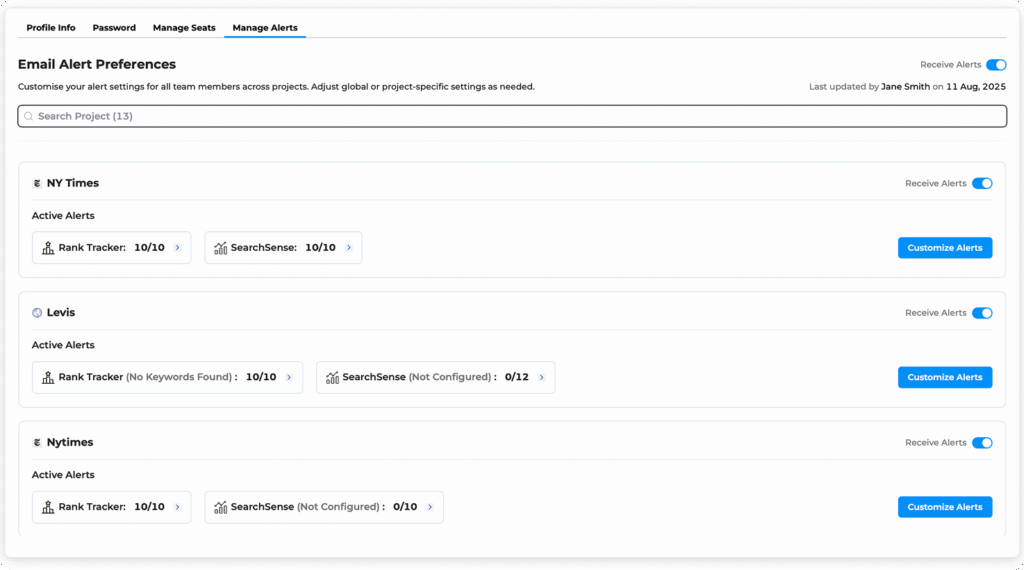The width and height of the screenshot is (1024, 570).
Task: Click the NY Times project logo icon
Action: (37, 184)
